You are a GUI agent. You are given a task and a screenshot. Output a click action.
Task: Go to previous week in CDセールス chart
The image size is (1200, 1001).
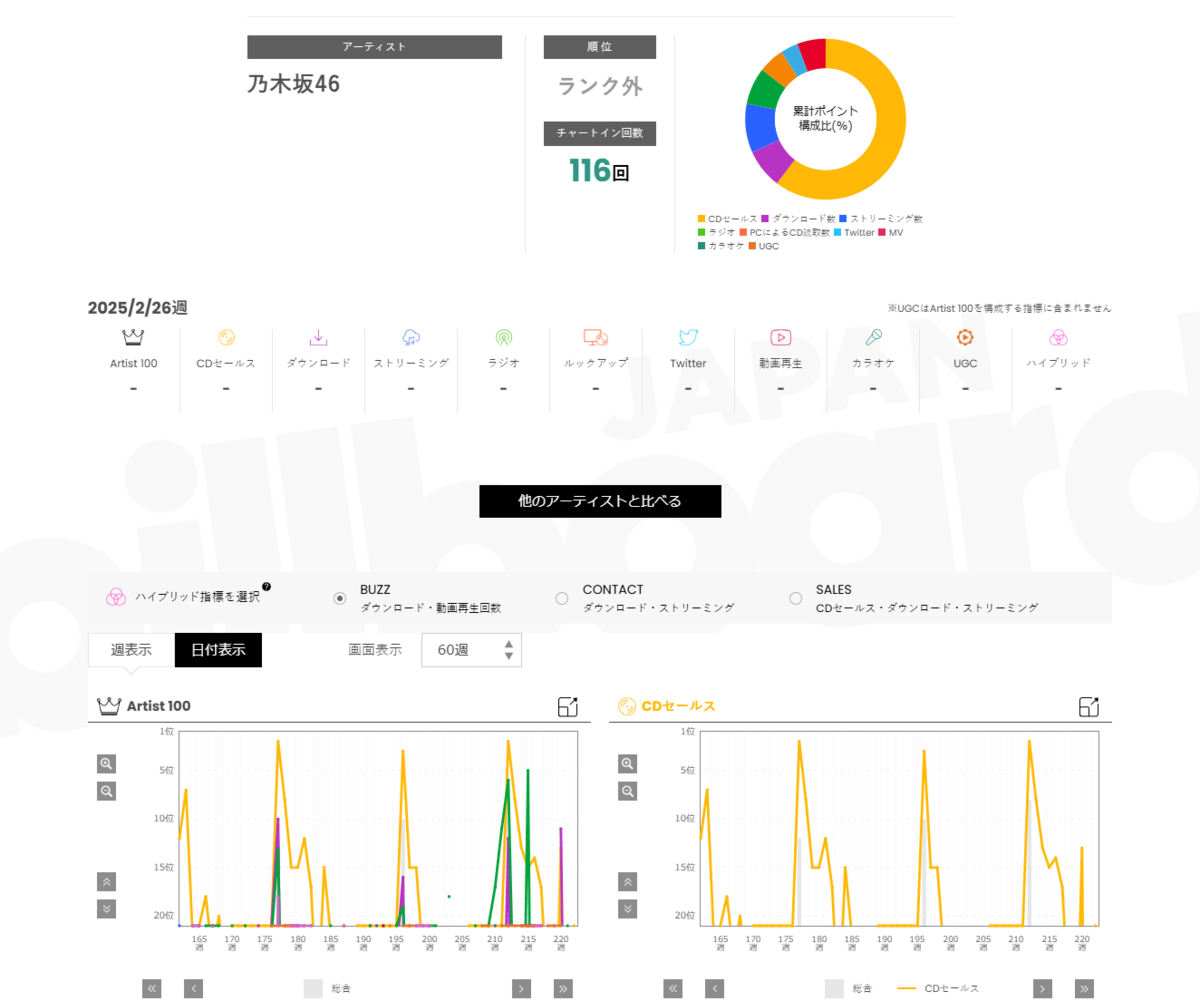[x=714, y=989]
